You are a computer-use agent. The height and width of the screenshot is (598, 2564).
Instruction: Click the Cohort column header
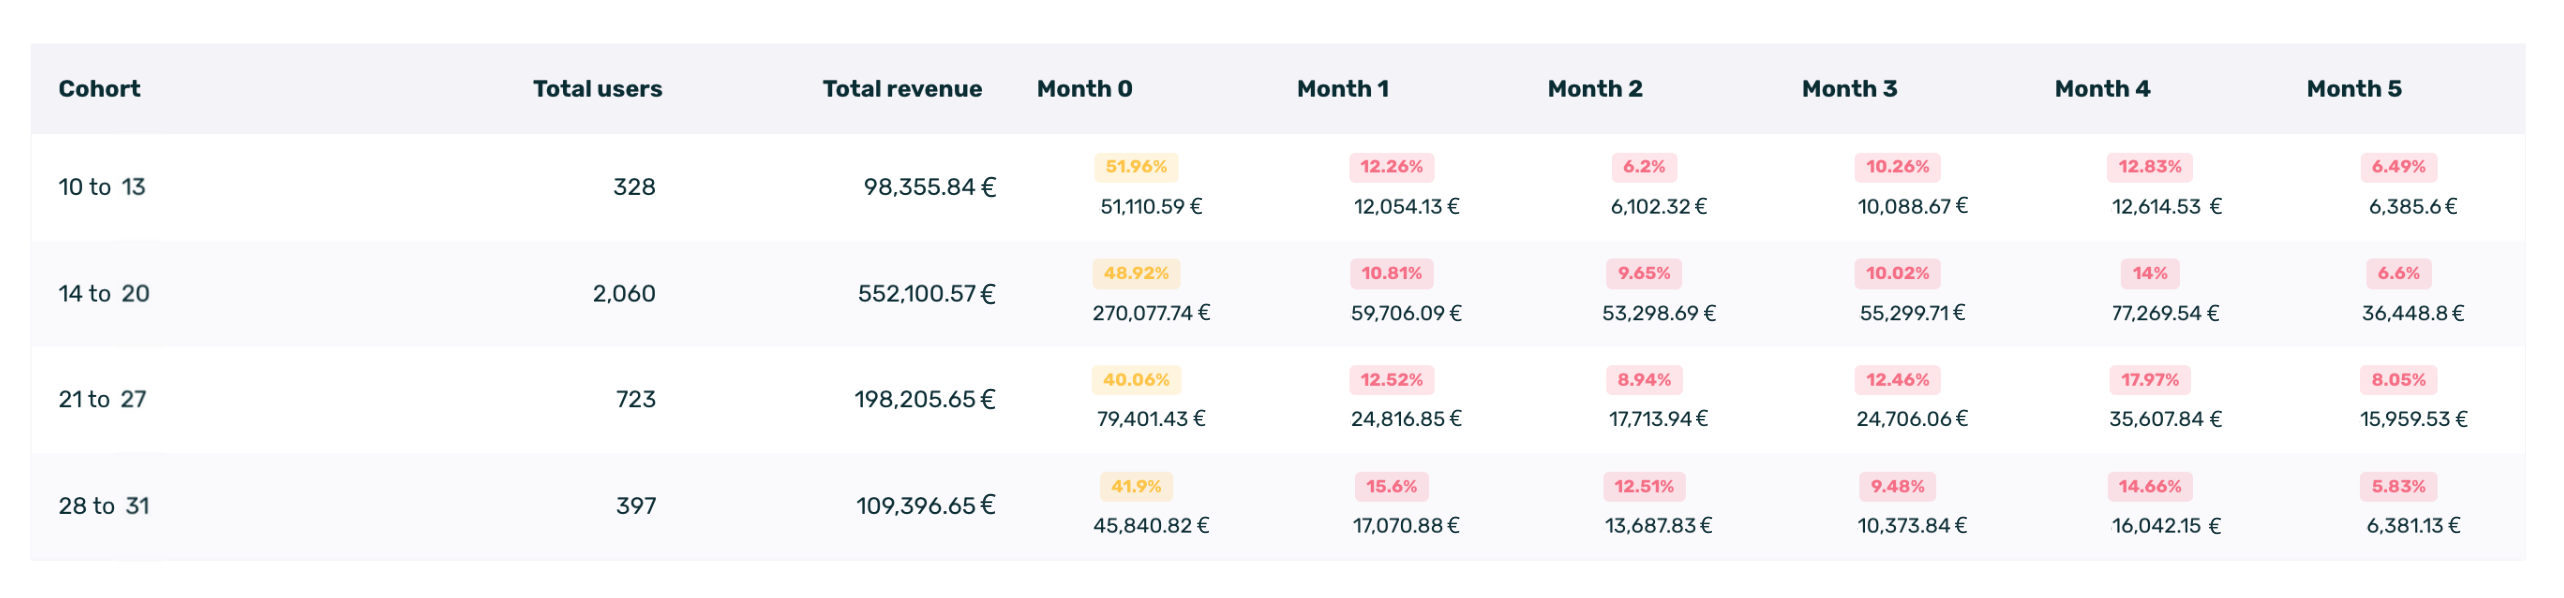(99, 89)
